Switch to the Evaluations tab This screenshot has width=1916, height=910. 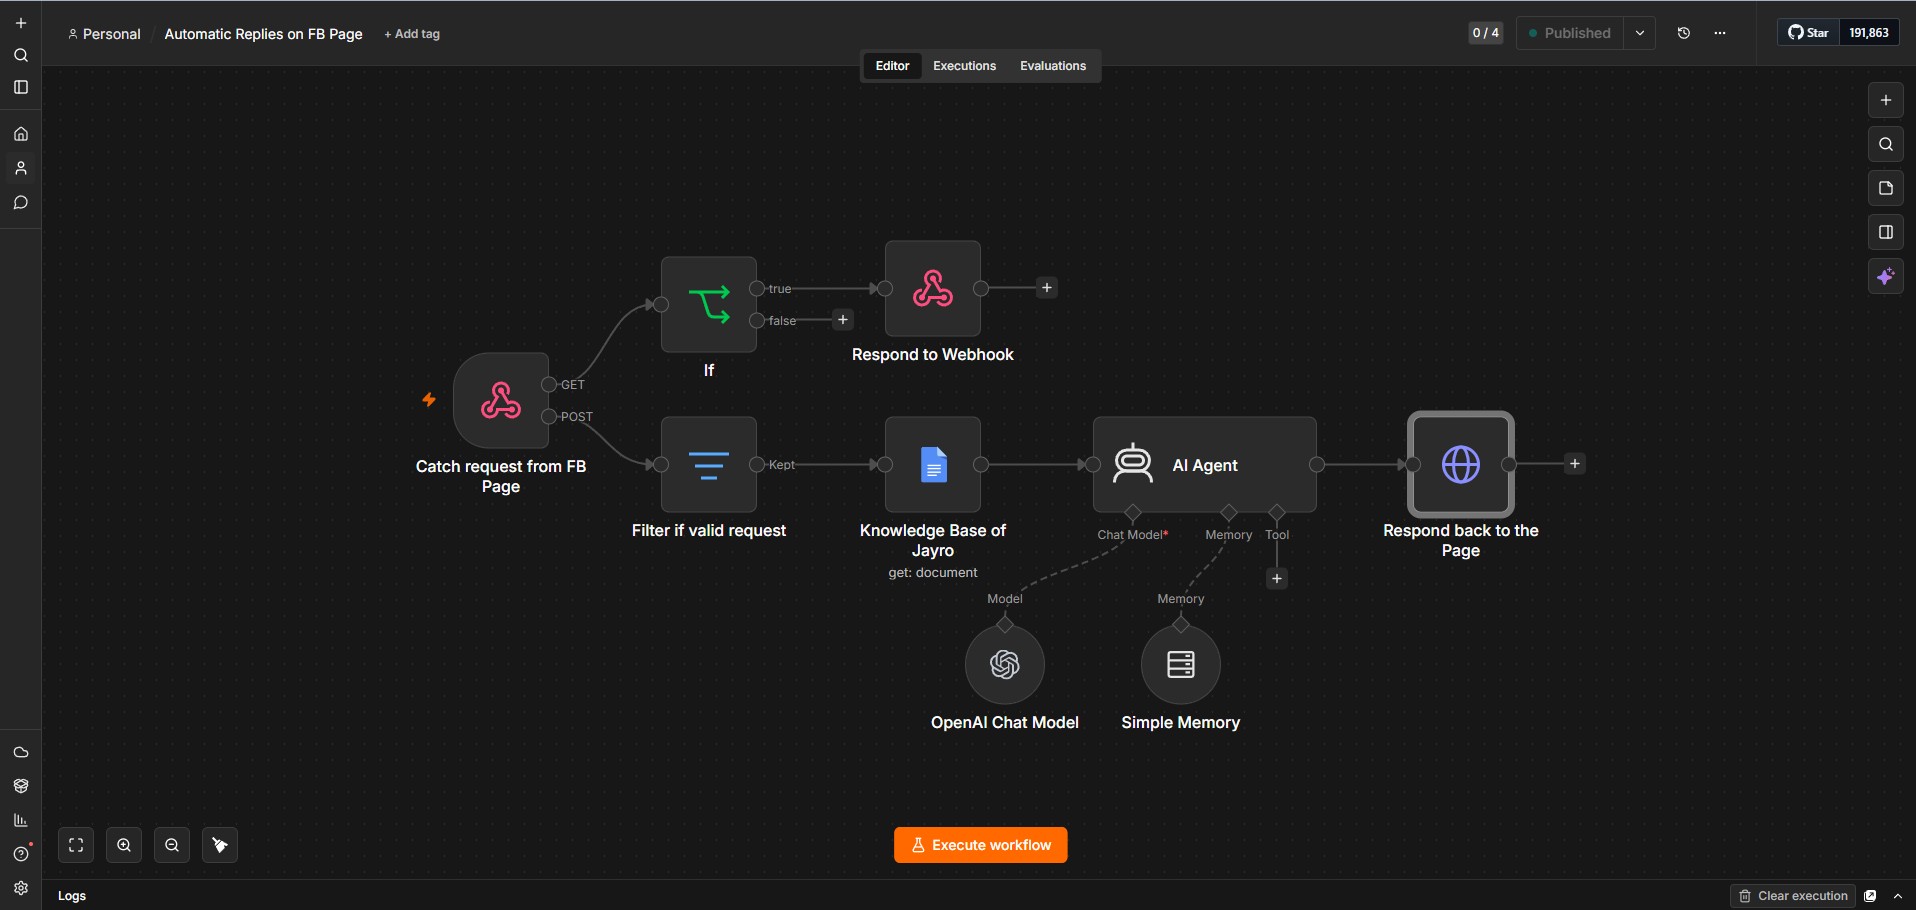[x=1053, y=66]
